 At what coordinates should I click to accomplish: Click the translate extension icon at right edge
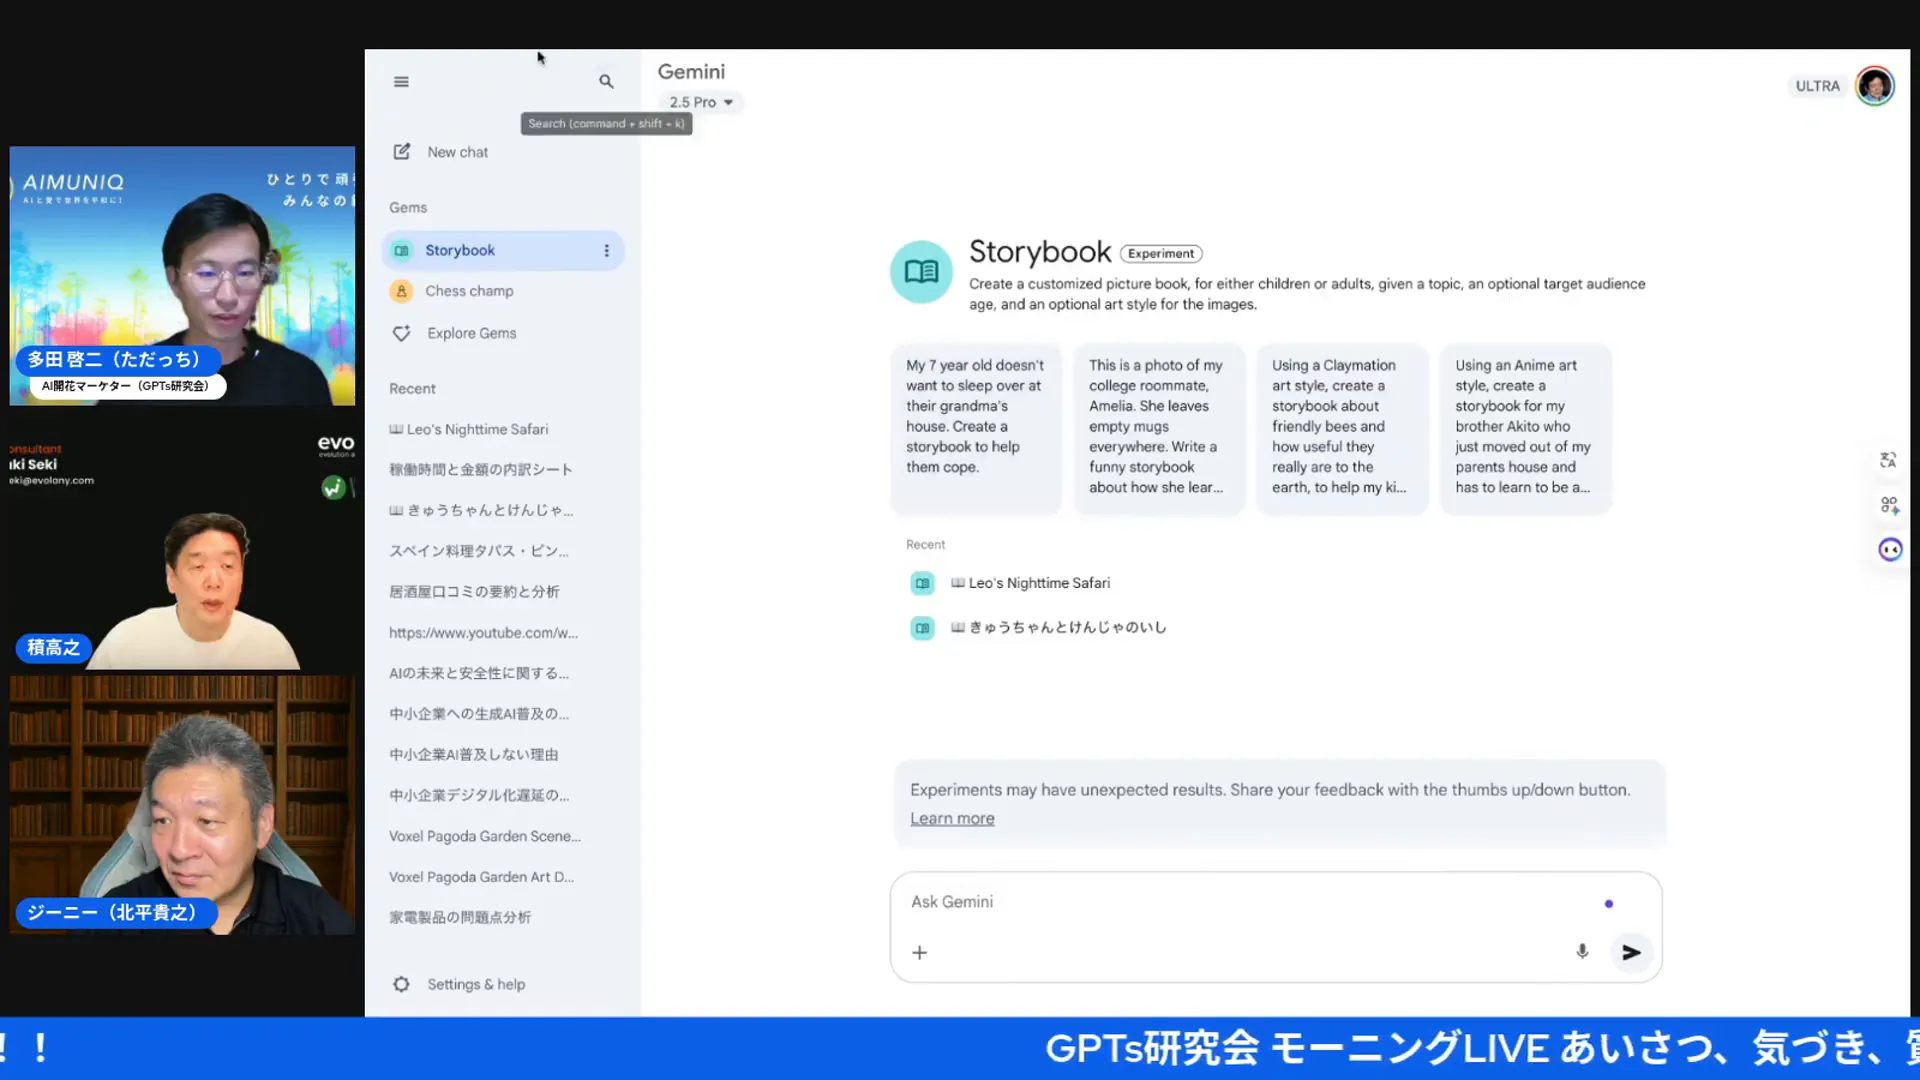(1888, 460)
